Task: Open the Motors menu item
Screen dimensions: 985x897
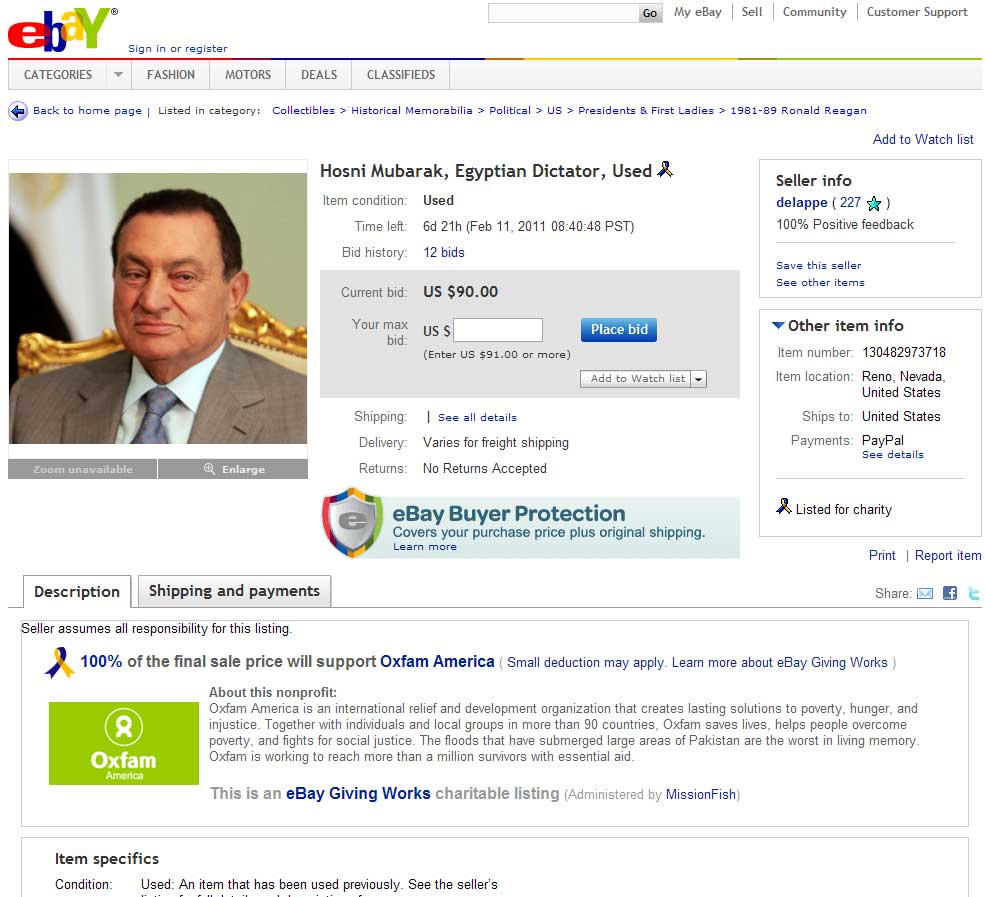Action: [248, 75]
